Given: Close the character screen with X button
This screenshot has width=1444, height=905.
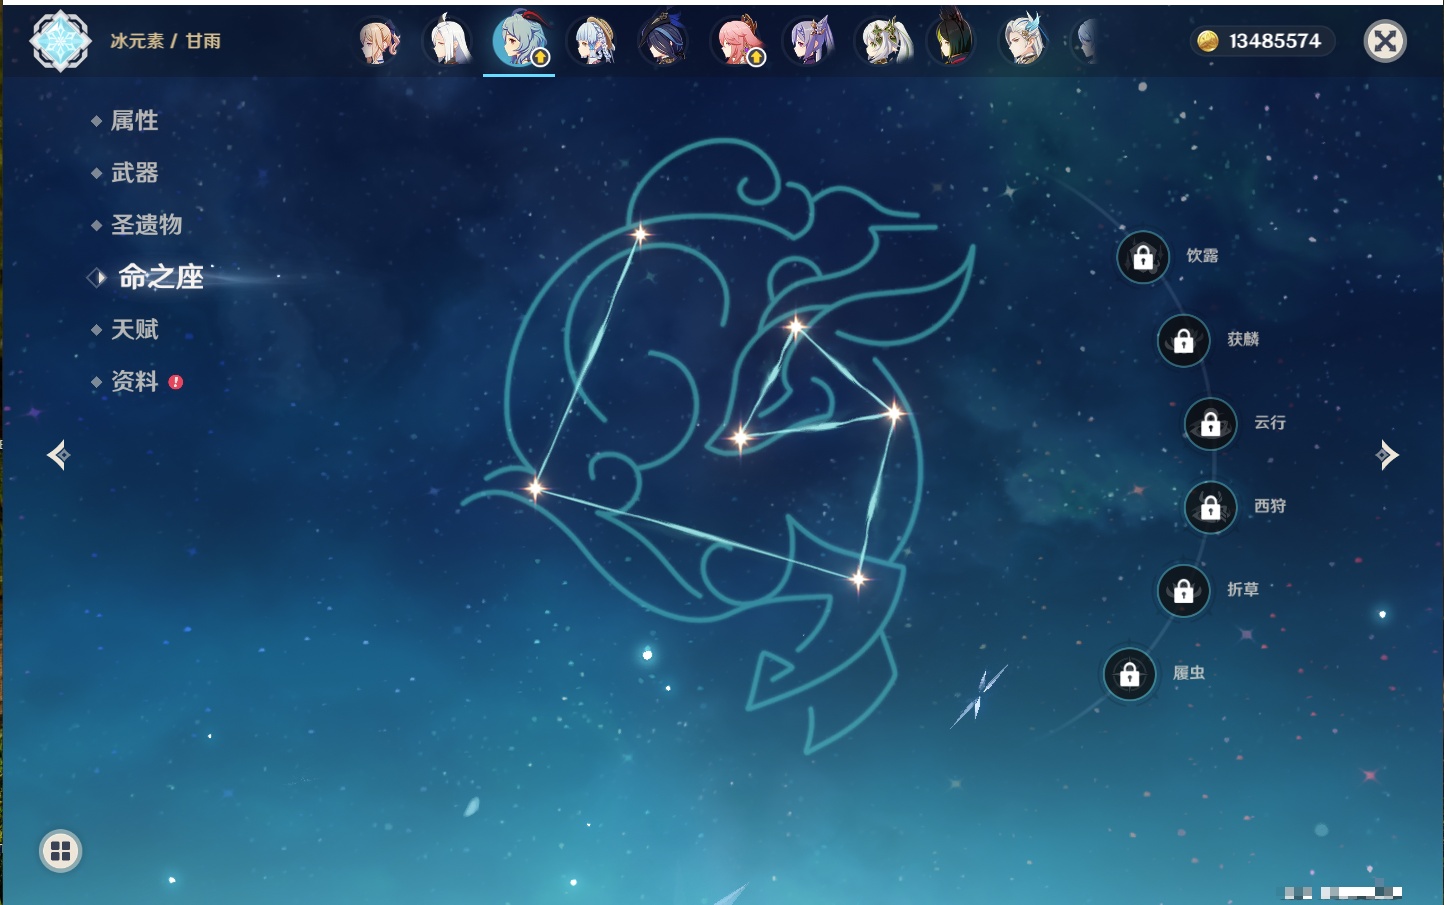Looking at the screenshot, I should (x=1385, y=41).
